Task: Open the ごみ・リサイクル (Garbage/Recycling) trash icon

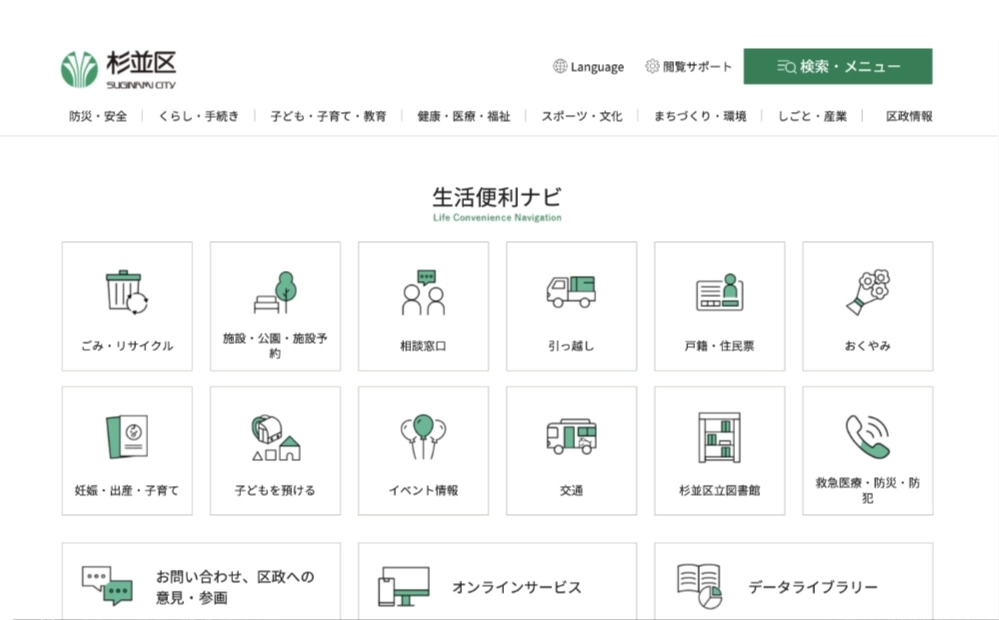Action: (127, 292)
